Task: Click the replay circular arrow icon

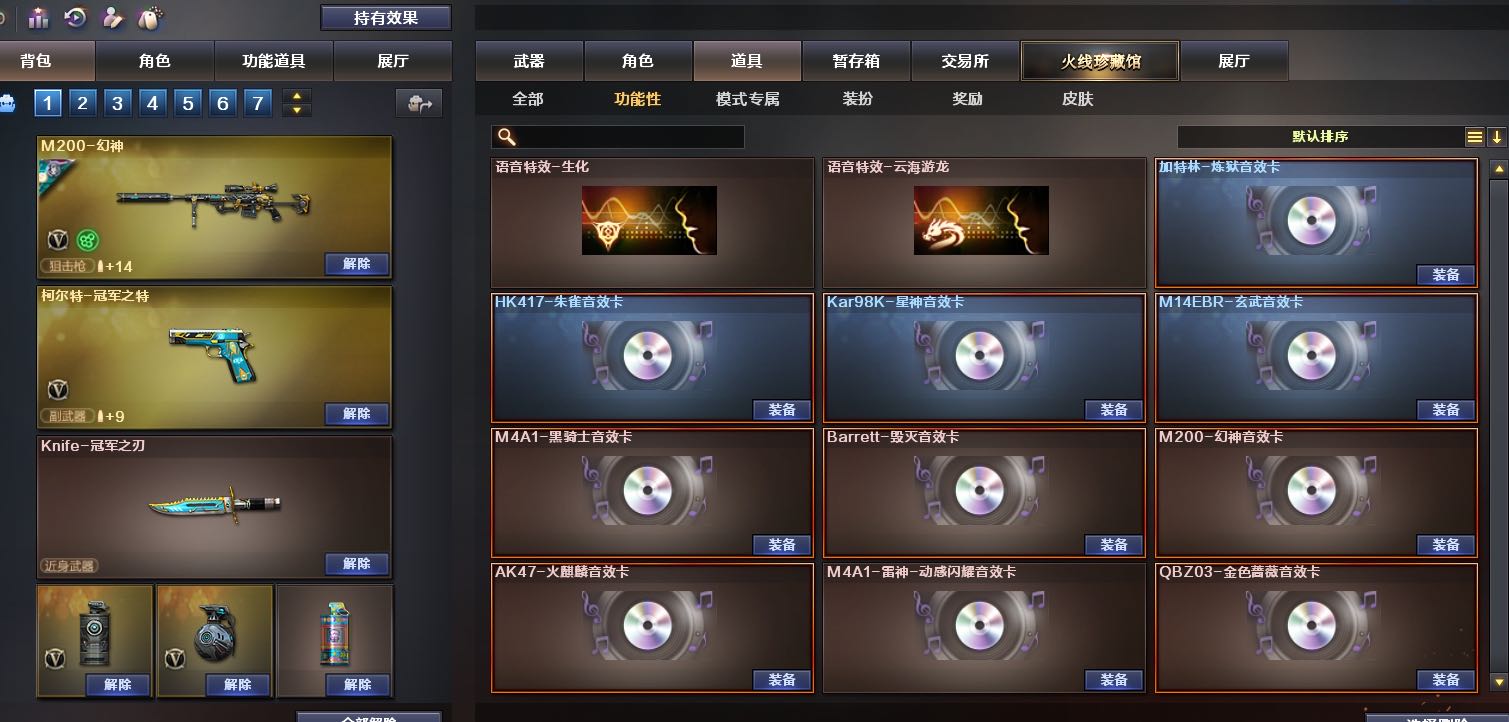Action: [x=75, y=17]
